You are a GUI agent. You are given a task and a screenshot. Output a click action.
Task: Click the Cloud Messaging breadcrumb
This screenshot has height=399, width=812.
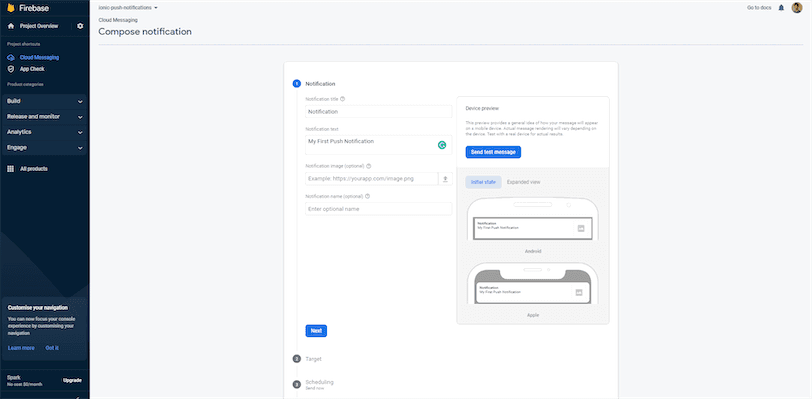tap(118, 20)
